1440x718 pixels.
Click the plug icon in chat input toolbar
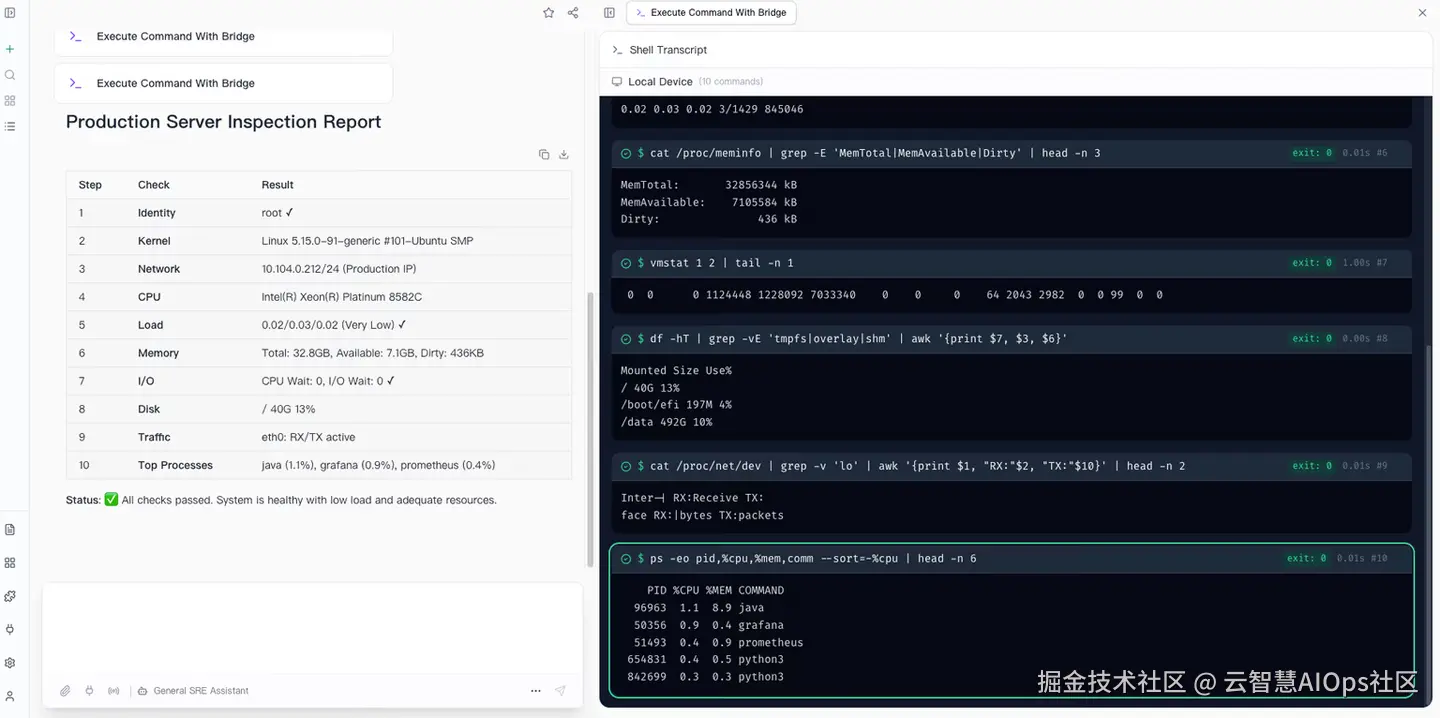(x=89, y=691)
